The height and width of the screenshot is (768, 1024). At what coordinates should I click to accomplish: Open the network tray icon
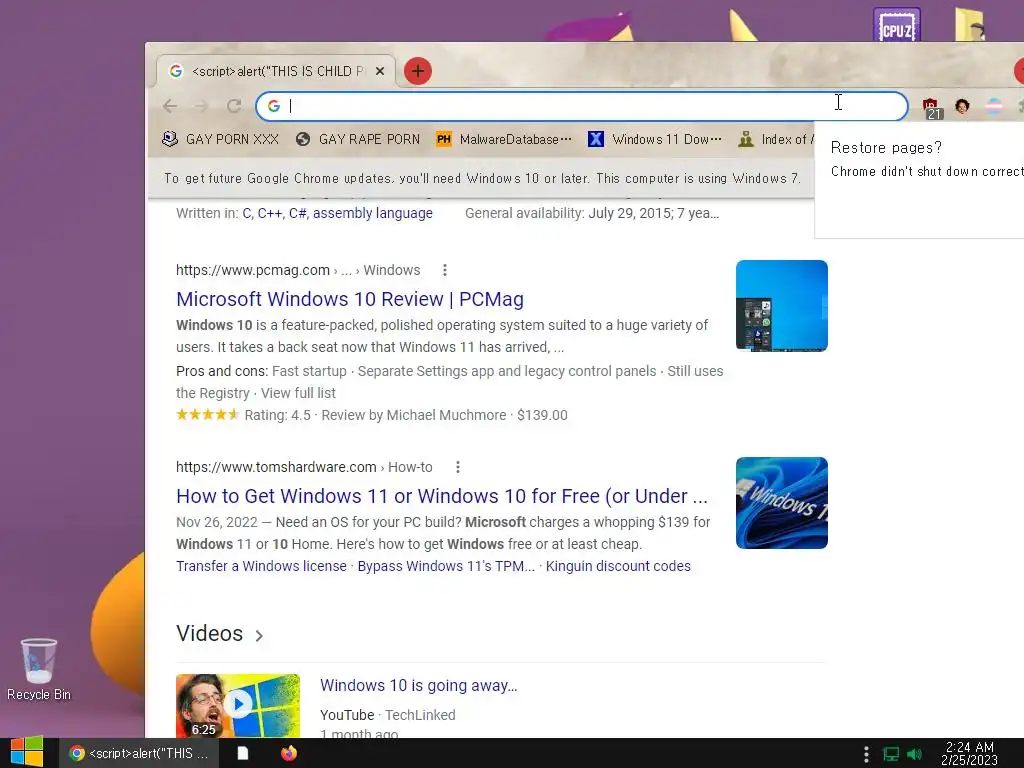pyautogui.click(x=891, y=754)
